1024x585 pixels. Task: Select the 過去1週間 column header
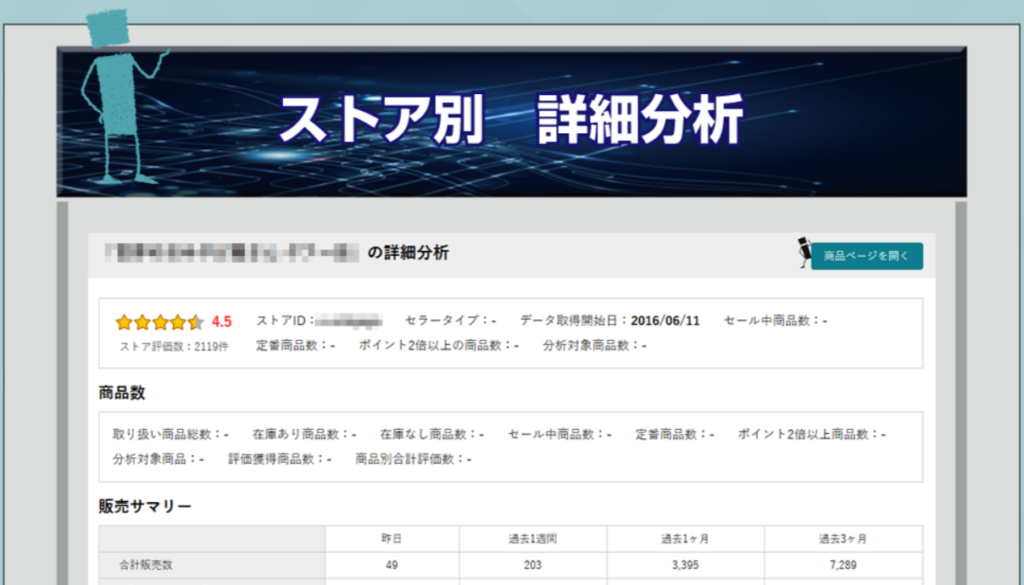click(x=532, y=539)
